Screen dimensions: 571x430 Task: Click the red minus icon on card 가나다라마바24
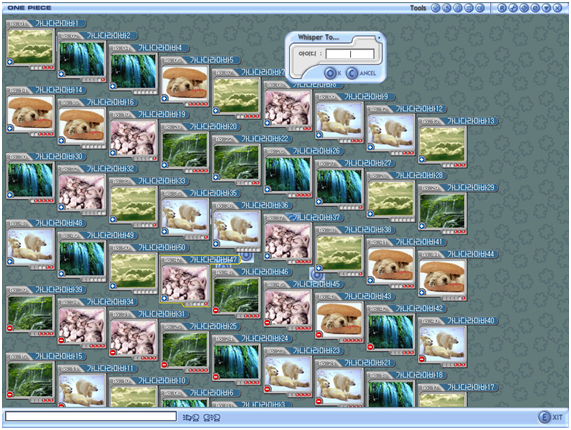click(216, 377)
